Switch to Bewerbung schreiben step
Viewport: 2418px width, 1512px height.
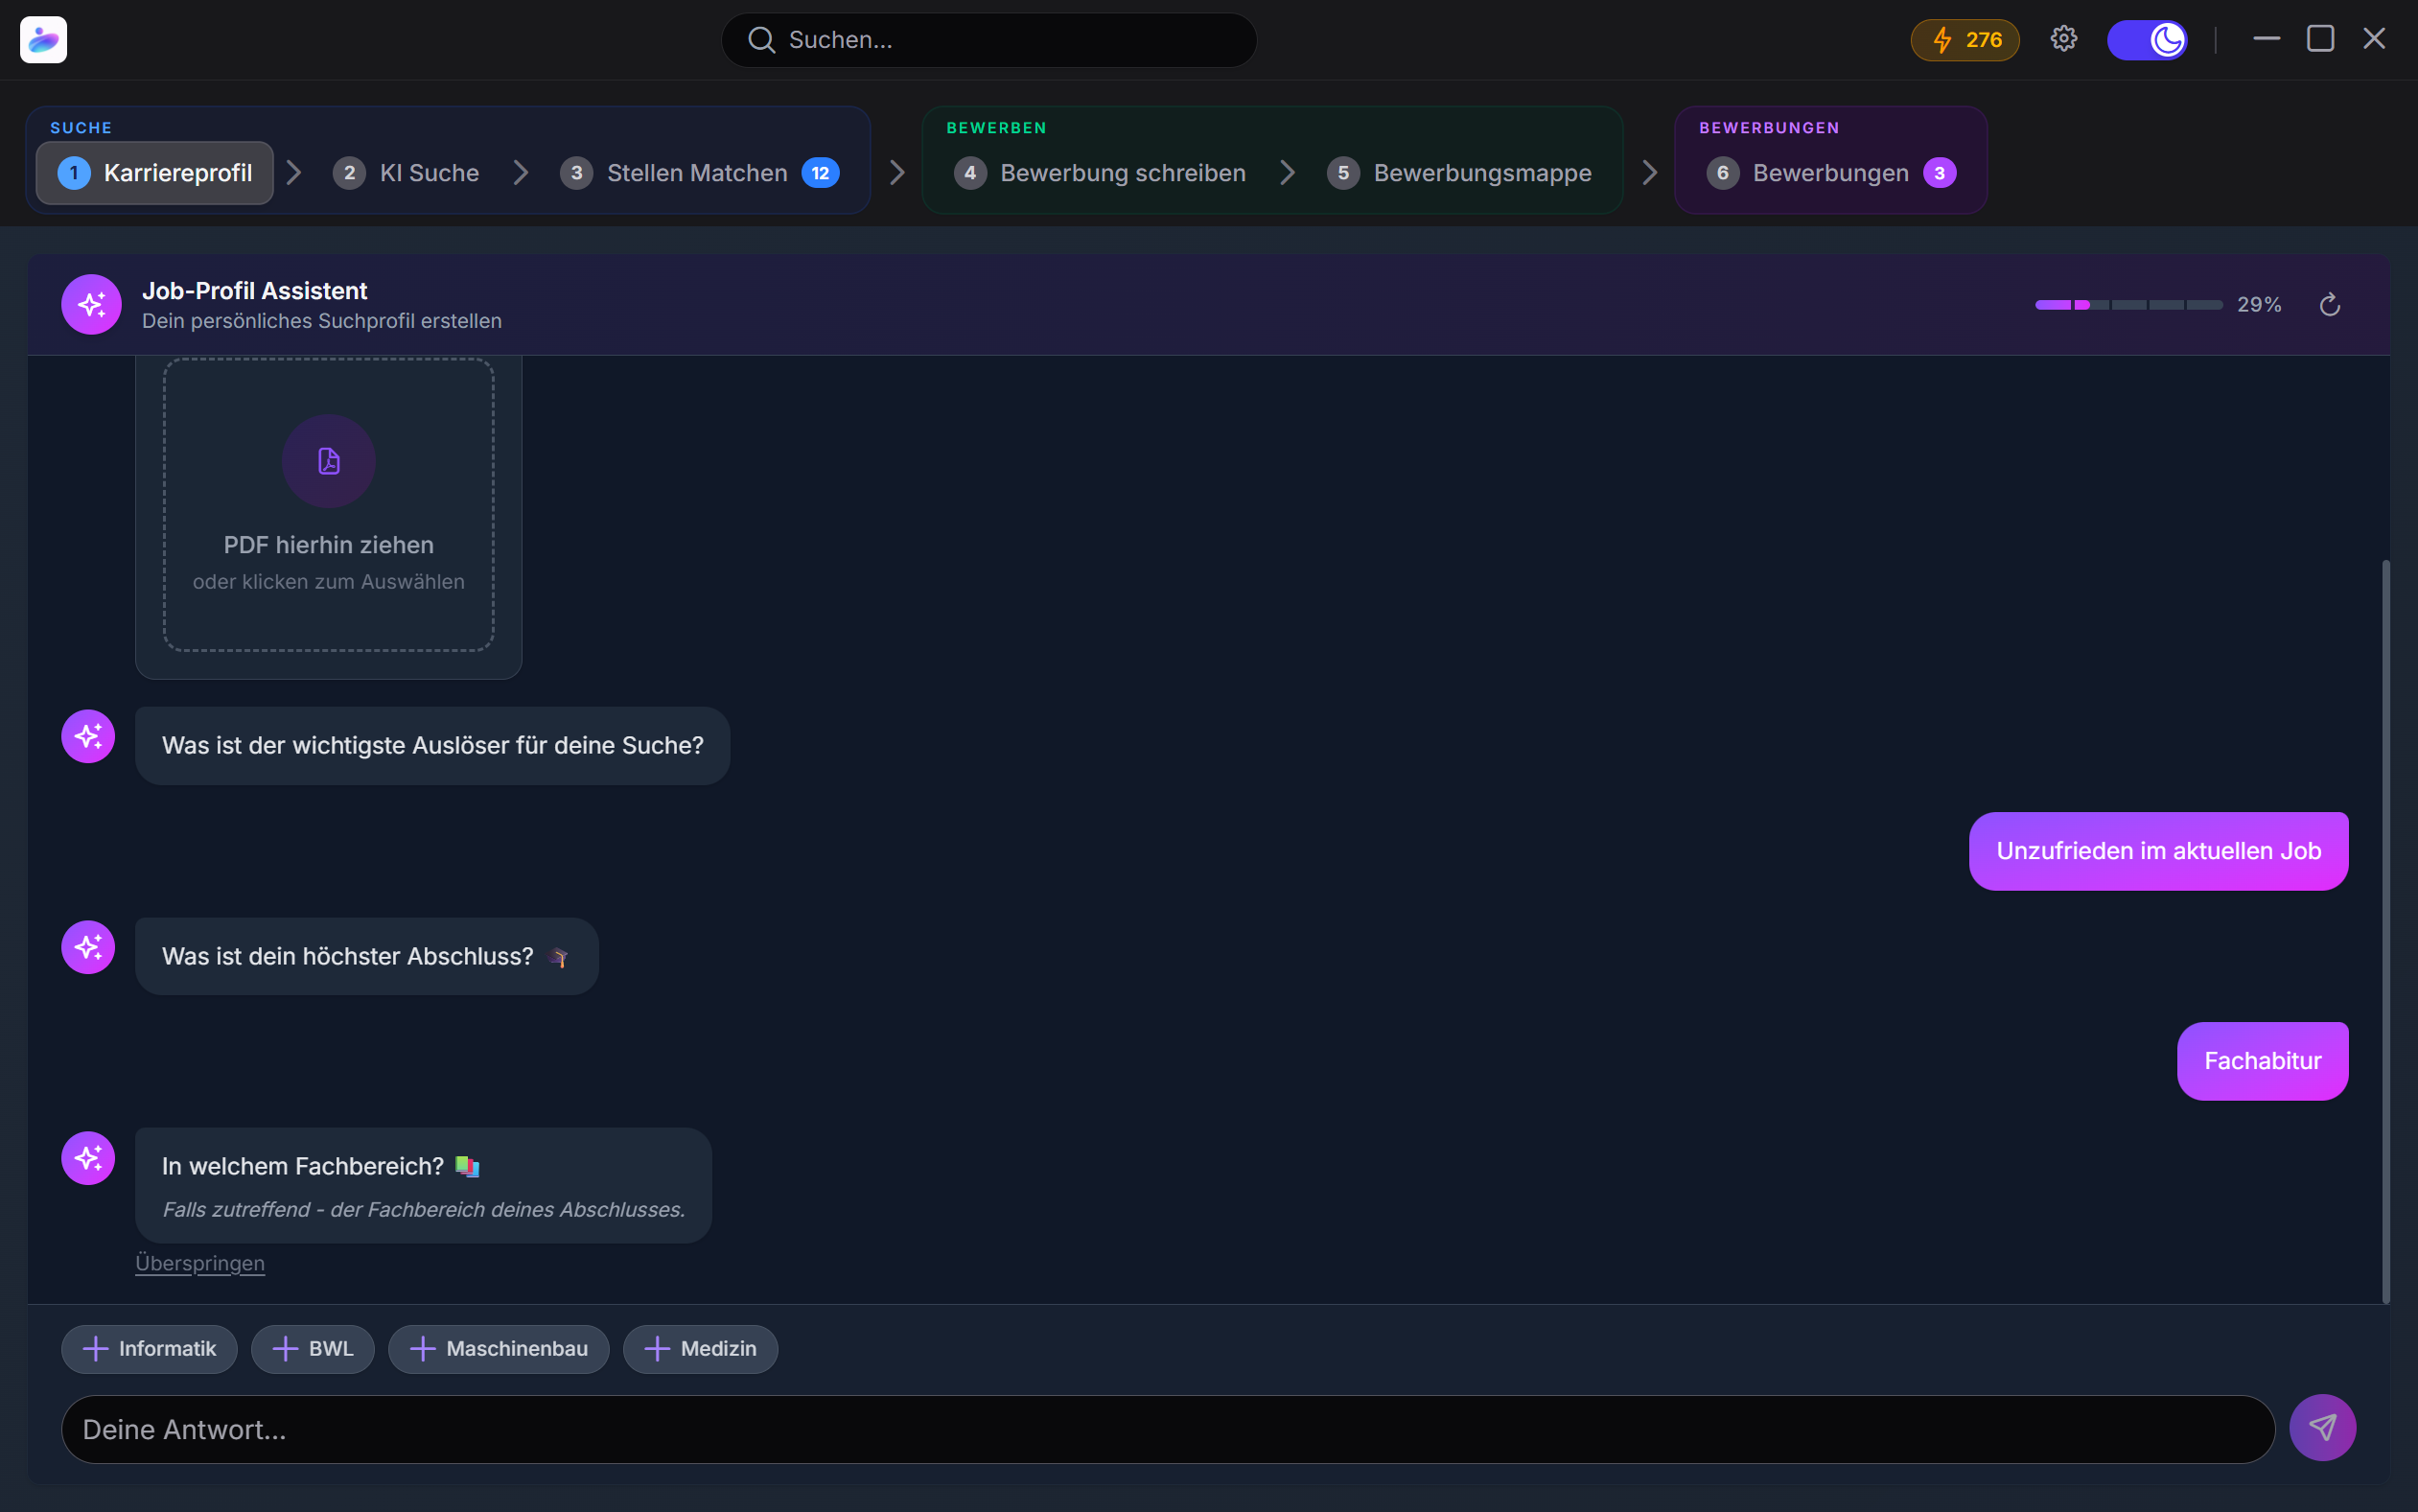coord(1100,173)
